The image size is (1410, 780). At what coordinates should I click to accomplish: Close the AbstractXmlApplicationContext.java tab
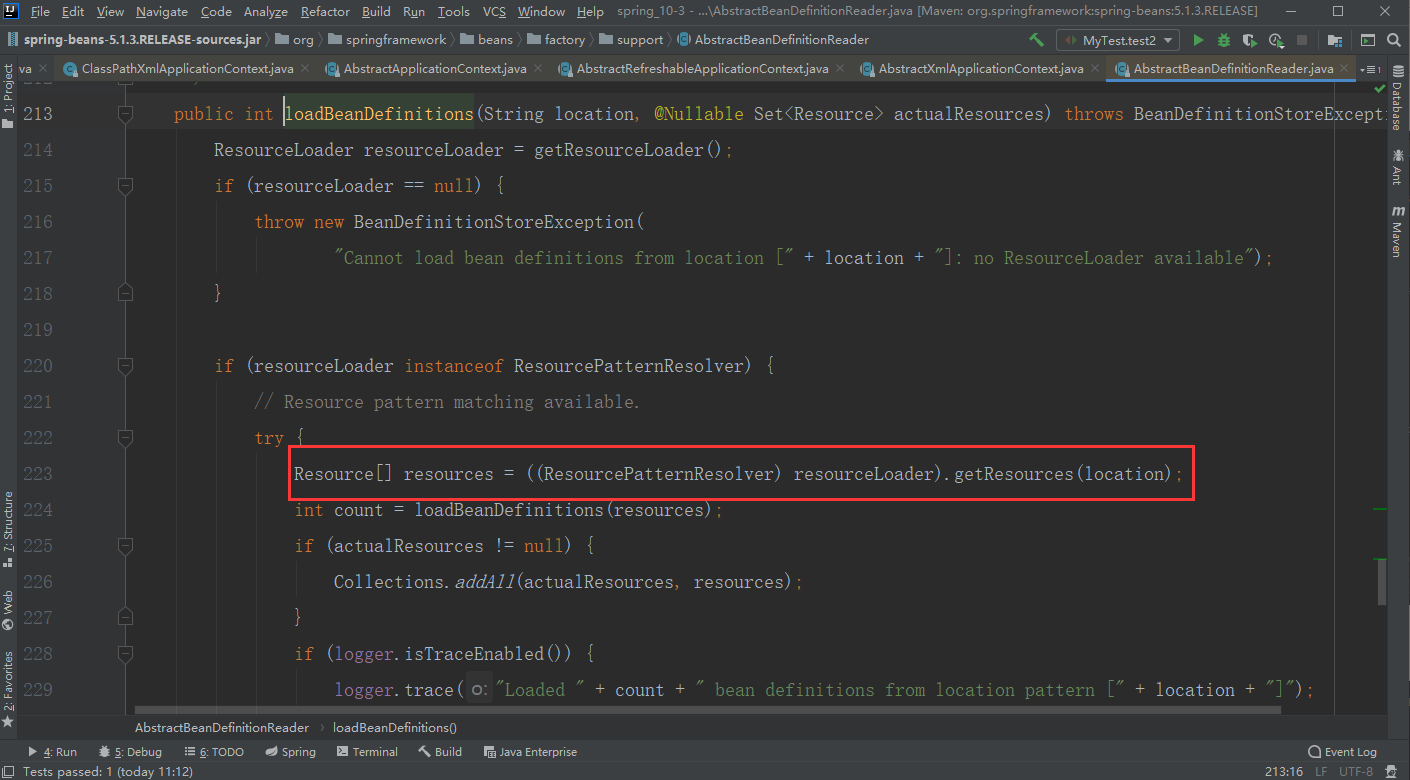[x=1094, y=69]
